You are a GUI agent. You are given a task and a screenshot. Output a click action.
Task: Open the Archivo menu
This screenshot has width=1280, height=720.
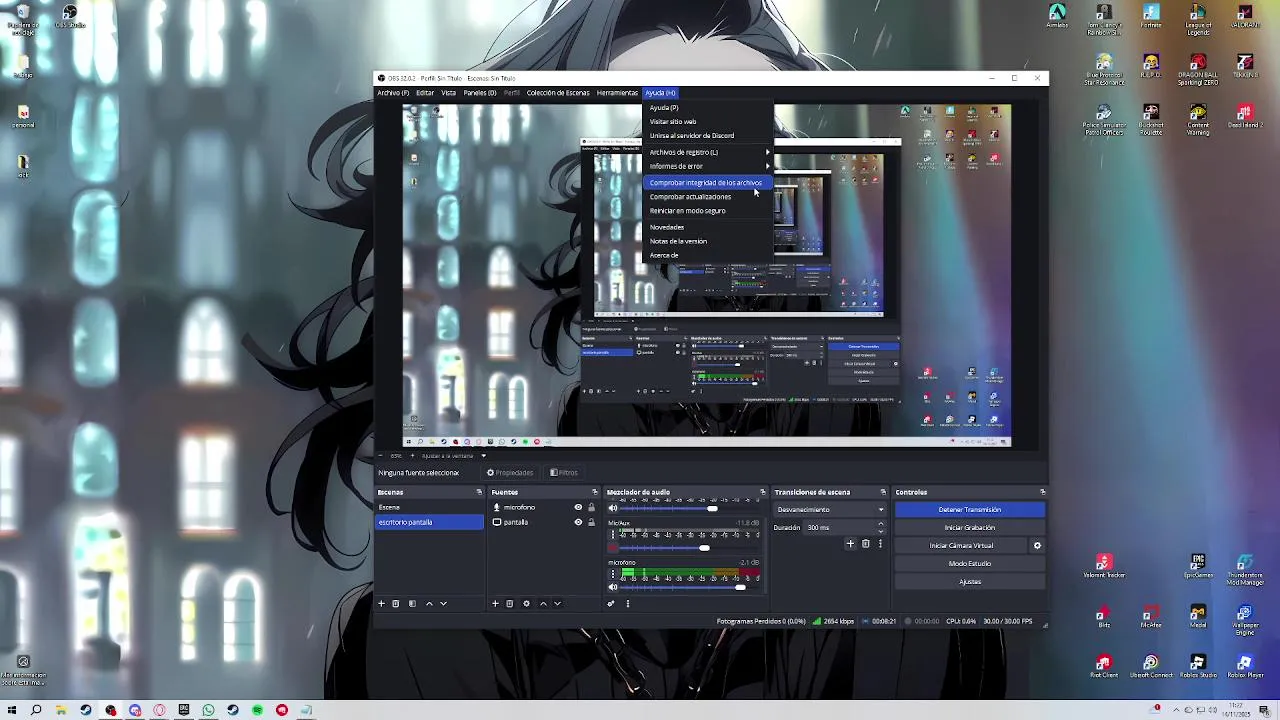pos(393,93)
